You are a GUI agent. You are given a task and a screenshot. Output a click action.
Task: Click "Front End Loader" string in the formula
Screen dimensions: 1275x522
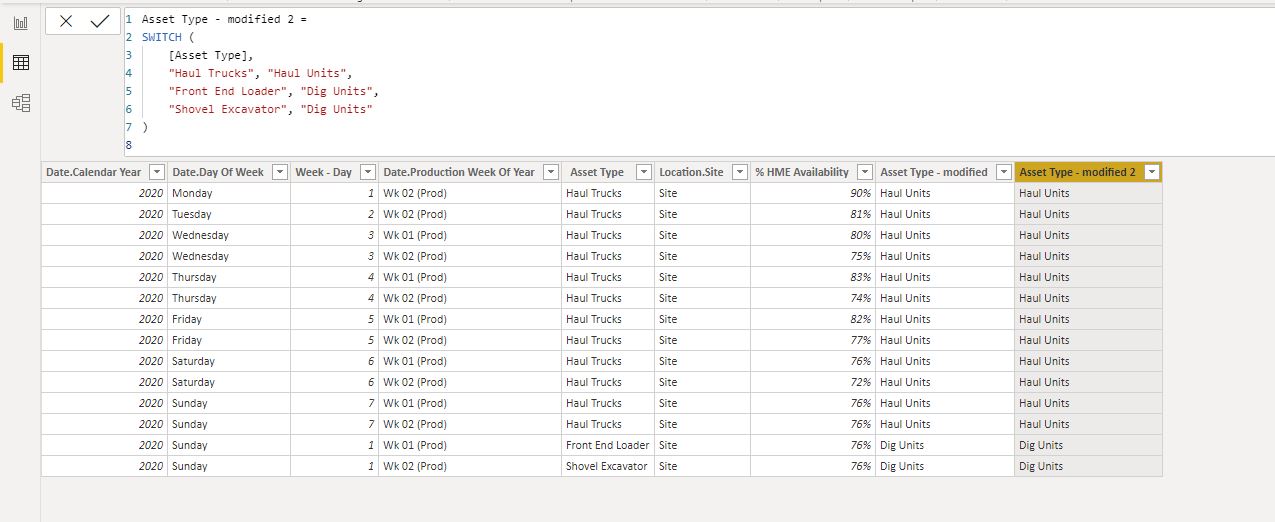click(x=229, y=91)
